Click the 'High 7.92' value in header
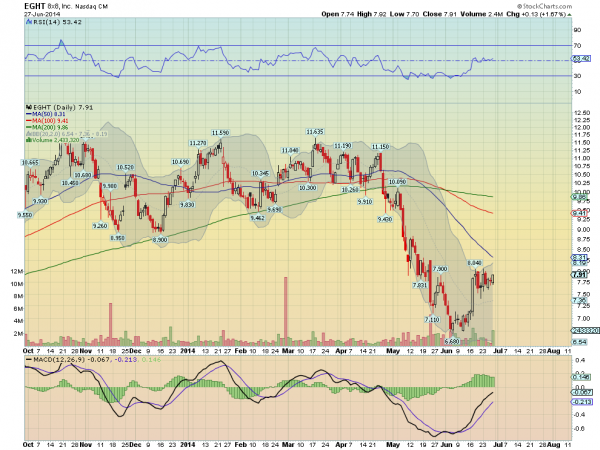The image size is (600, 450). tap(372, 14)
